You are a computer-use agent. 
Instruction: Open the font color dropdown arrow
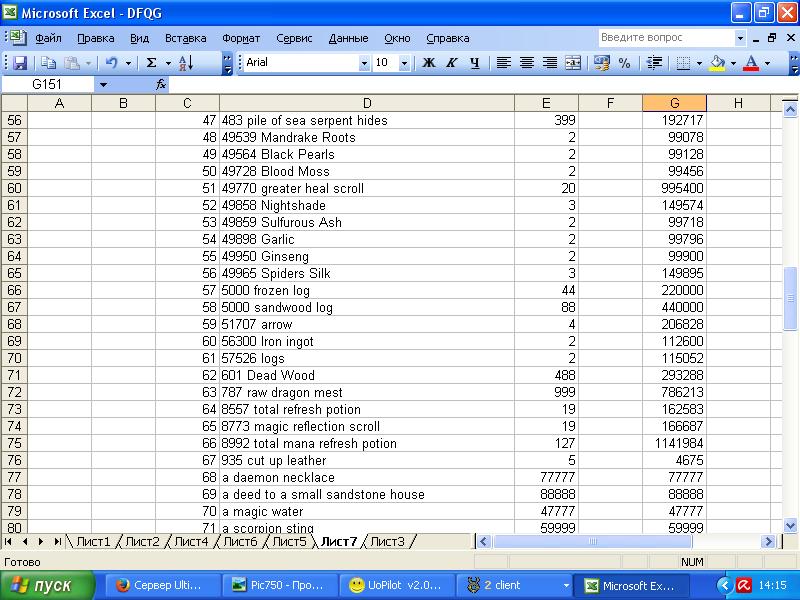(767, 63)
